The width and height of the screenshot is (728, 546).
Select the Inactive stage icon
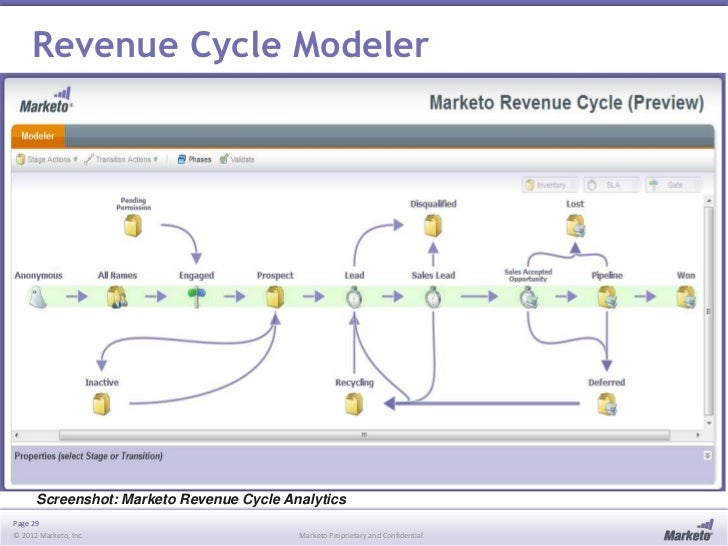tap(101, 404)
